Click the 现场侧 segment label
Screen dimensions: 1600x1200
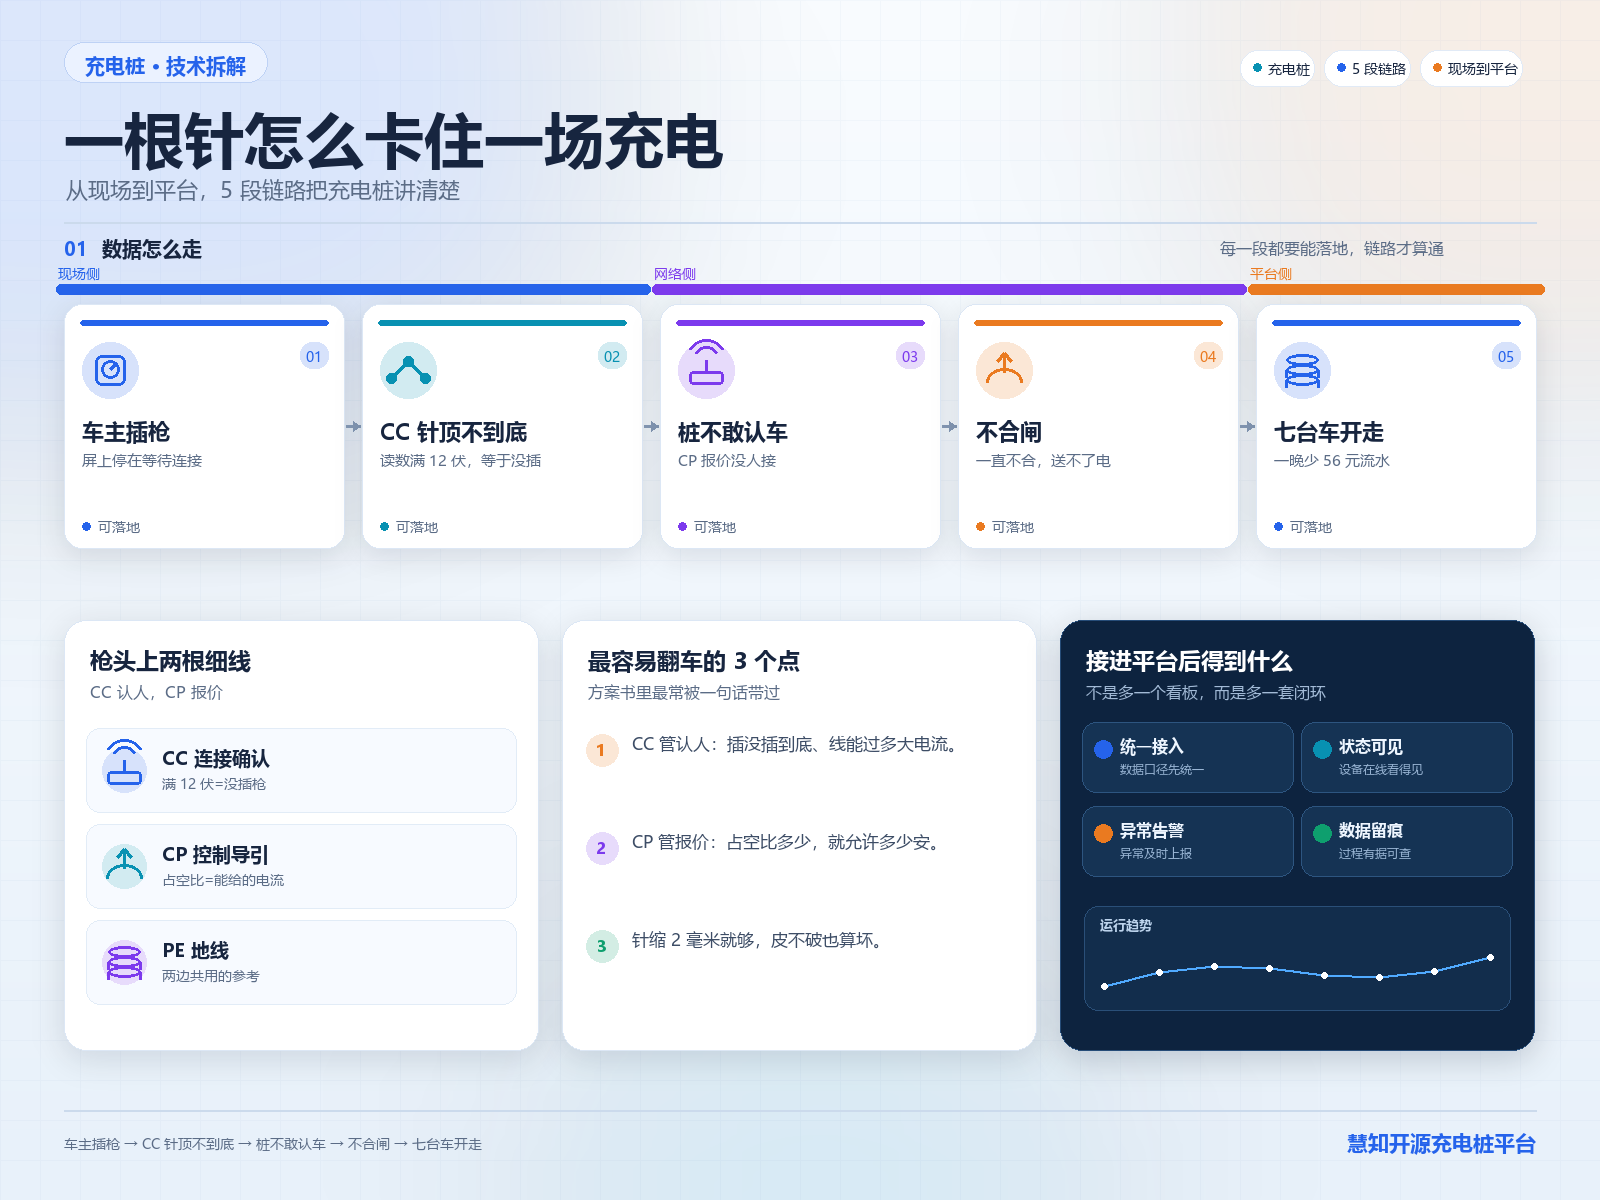click(x=79, y=274)
